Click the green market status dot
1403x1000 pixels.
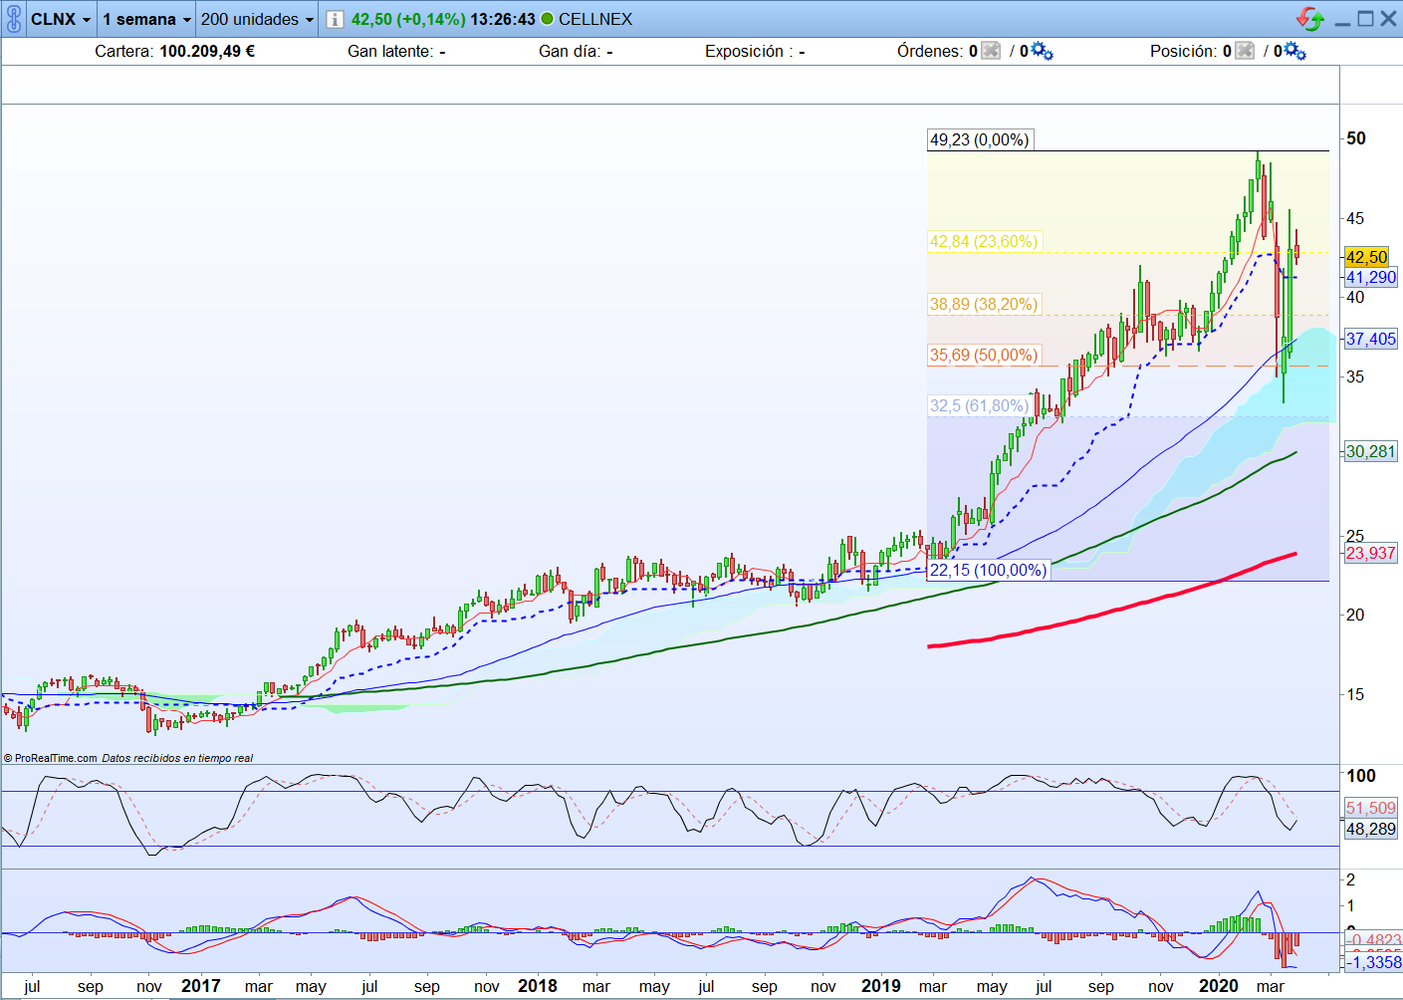tap(547, 19)
